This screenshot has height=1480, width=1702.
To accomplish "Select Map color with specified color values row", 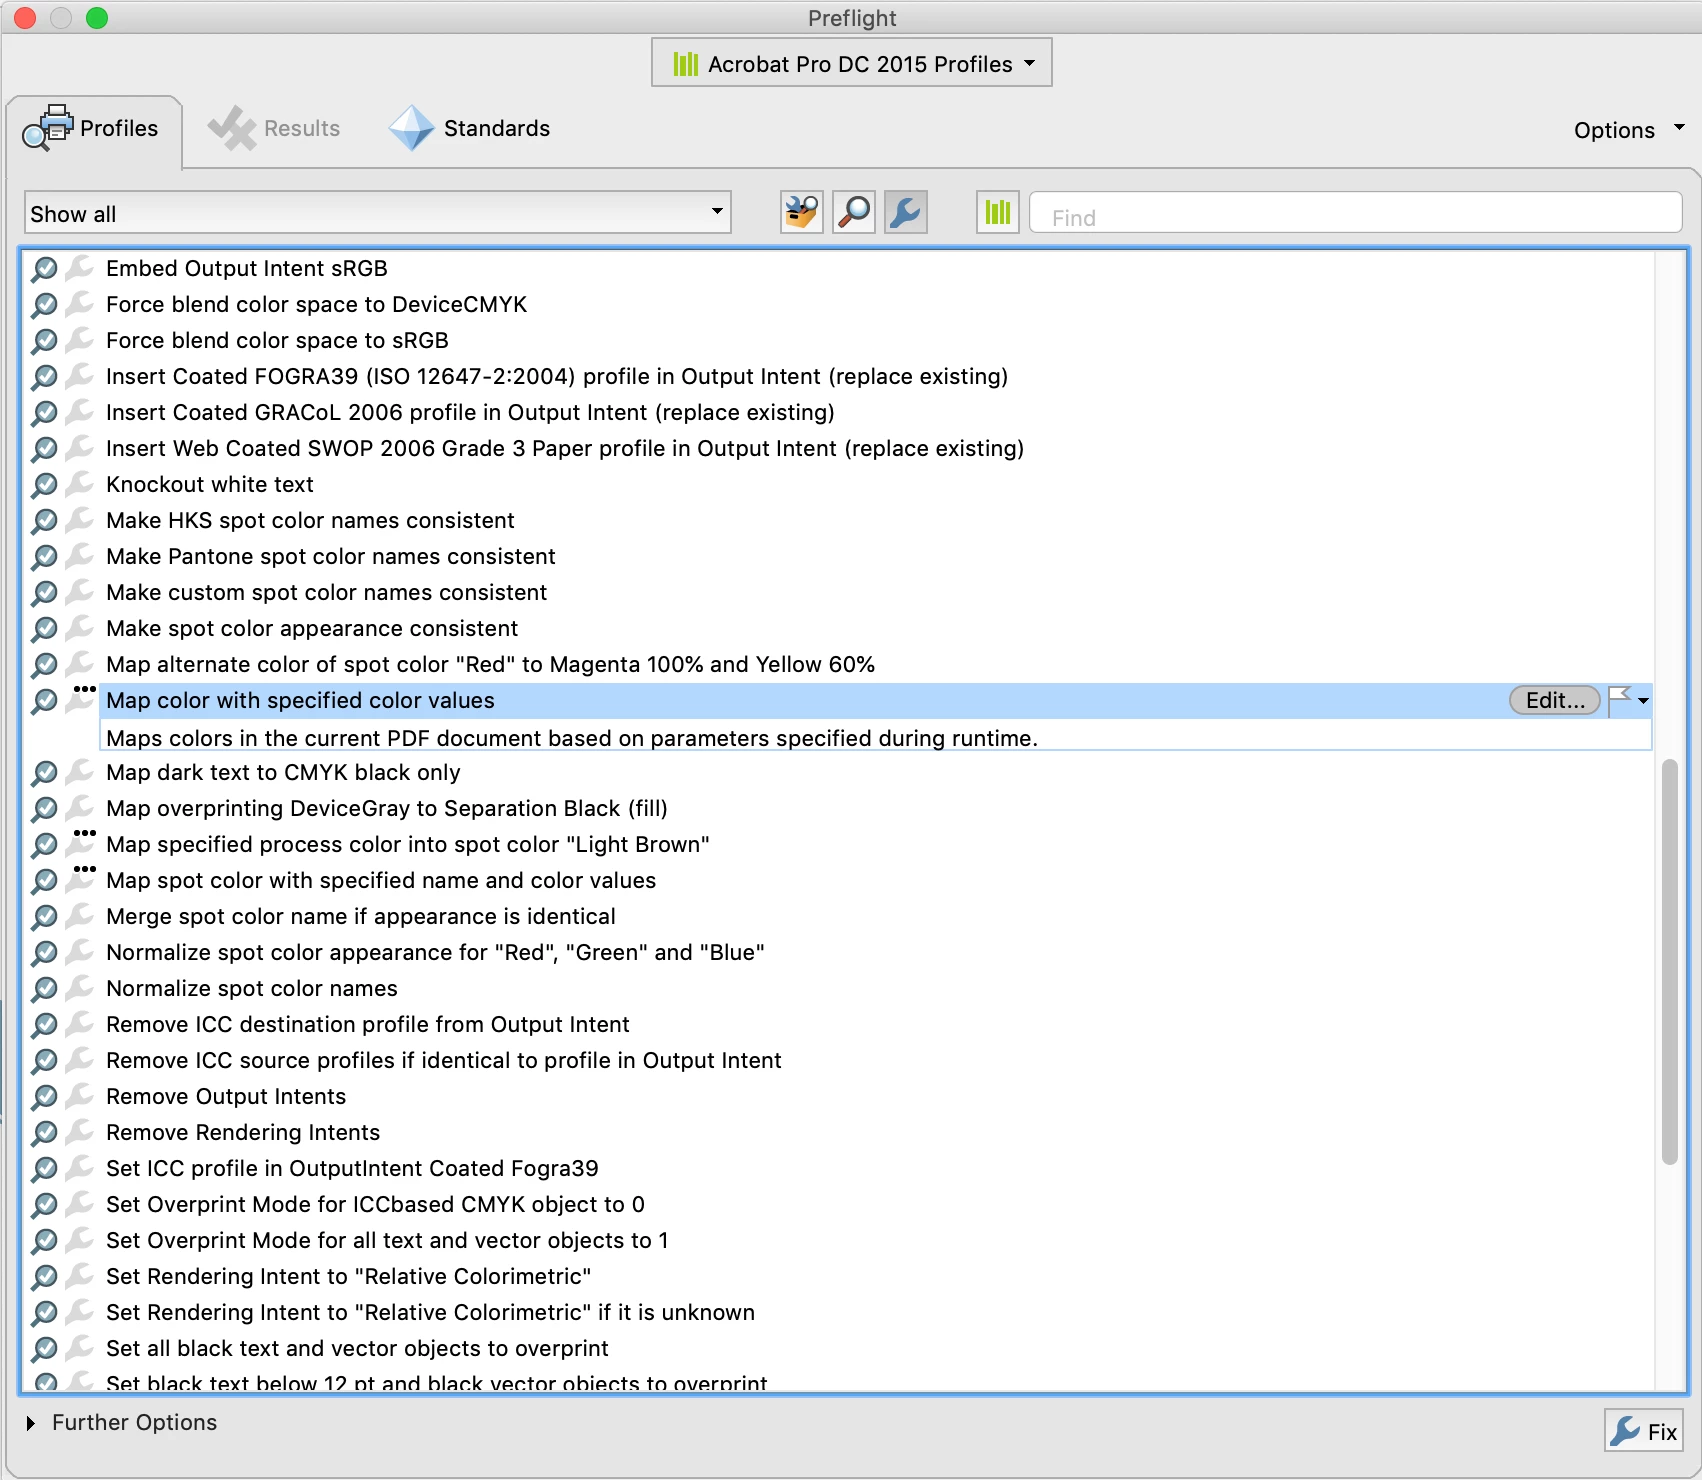I will (x=875, y=700).
